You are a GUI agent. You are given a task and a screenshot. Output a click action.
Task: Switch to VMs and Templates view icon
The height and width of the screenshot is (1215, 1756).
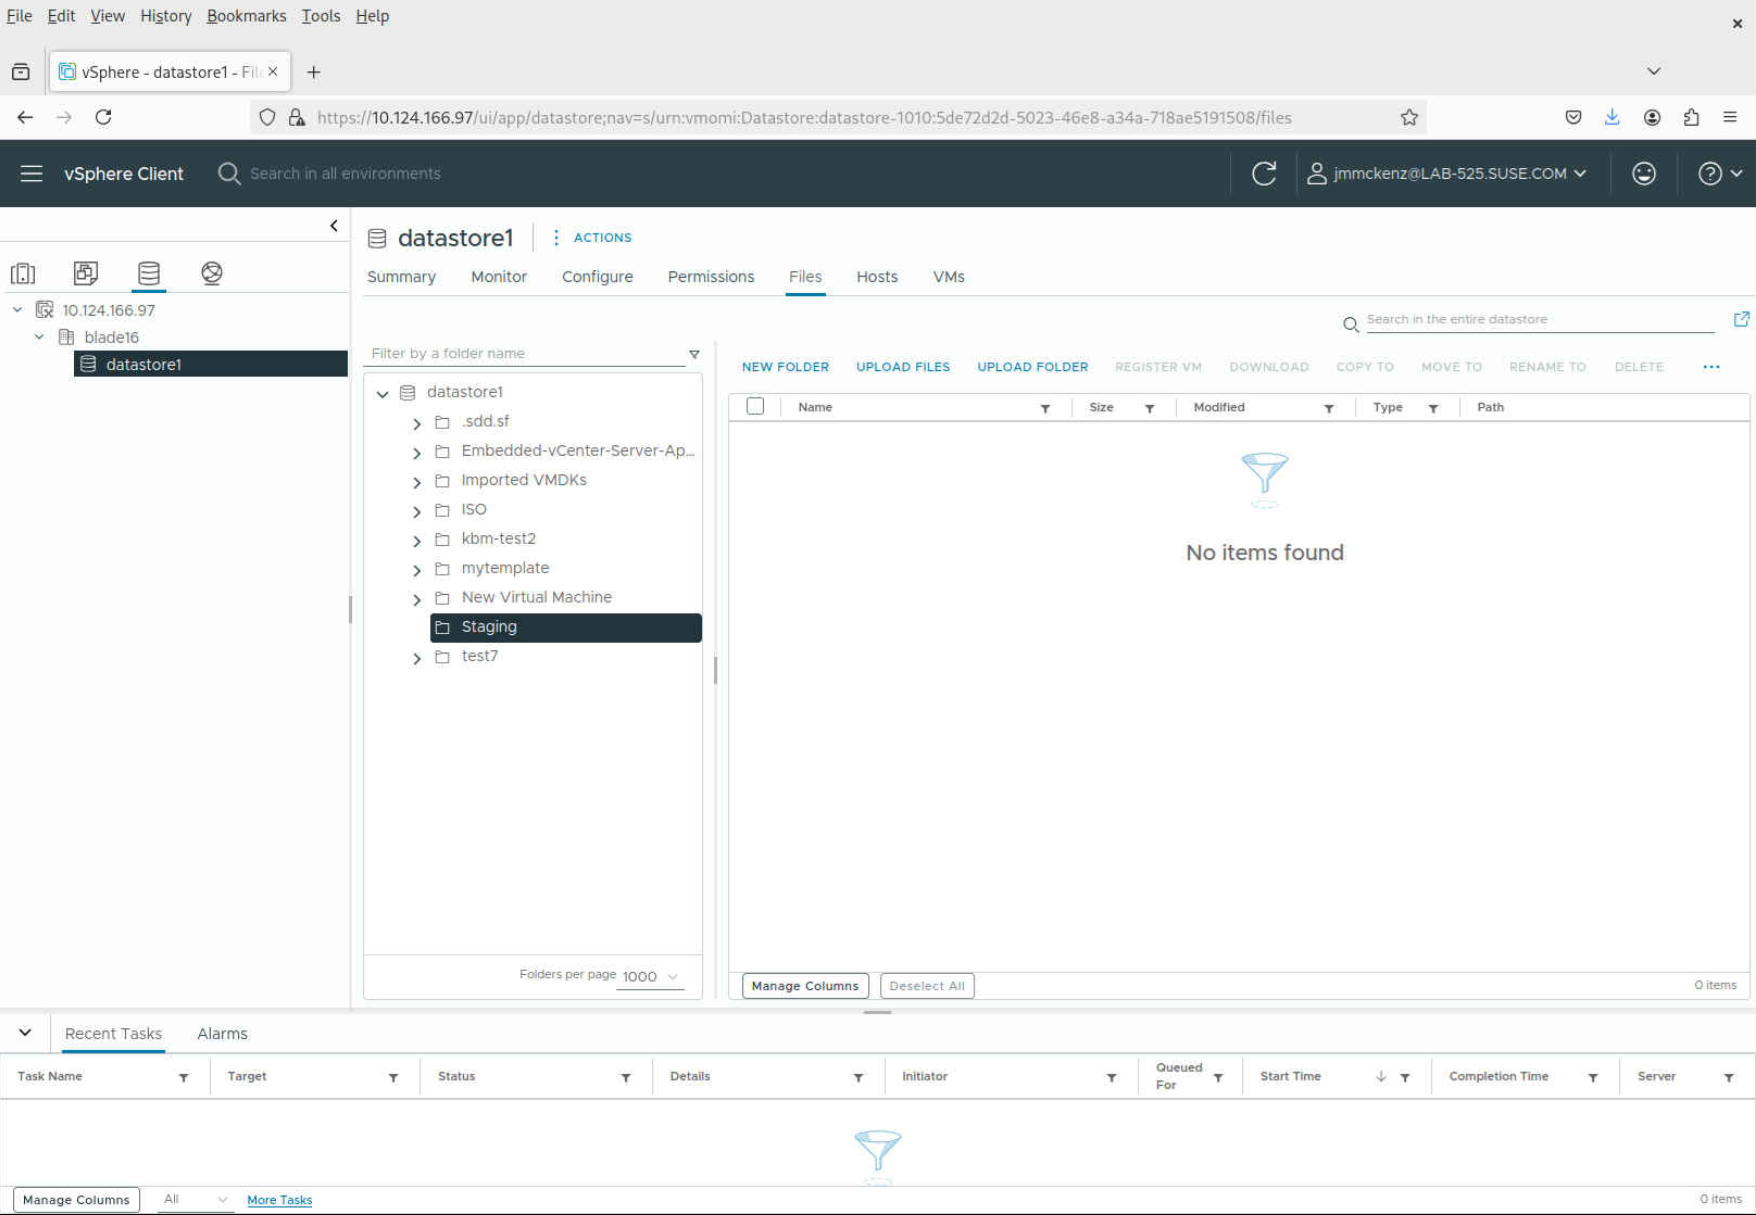click(86, 273)
